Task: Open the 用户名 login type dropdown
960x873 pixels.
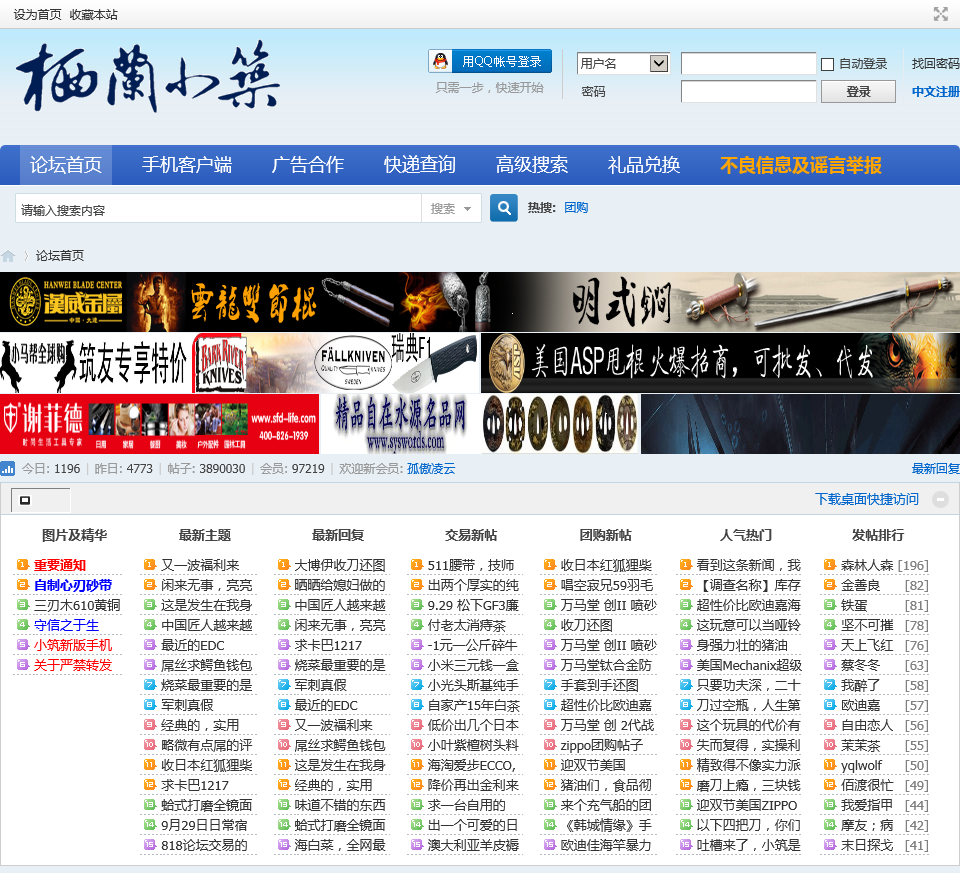Action: [623, 63]
